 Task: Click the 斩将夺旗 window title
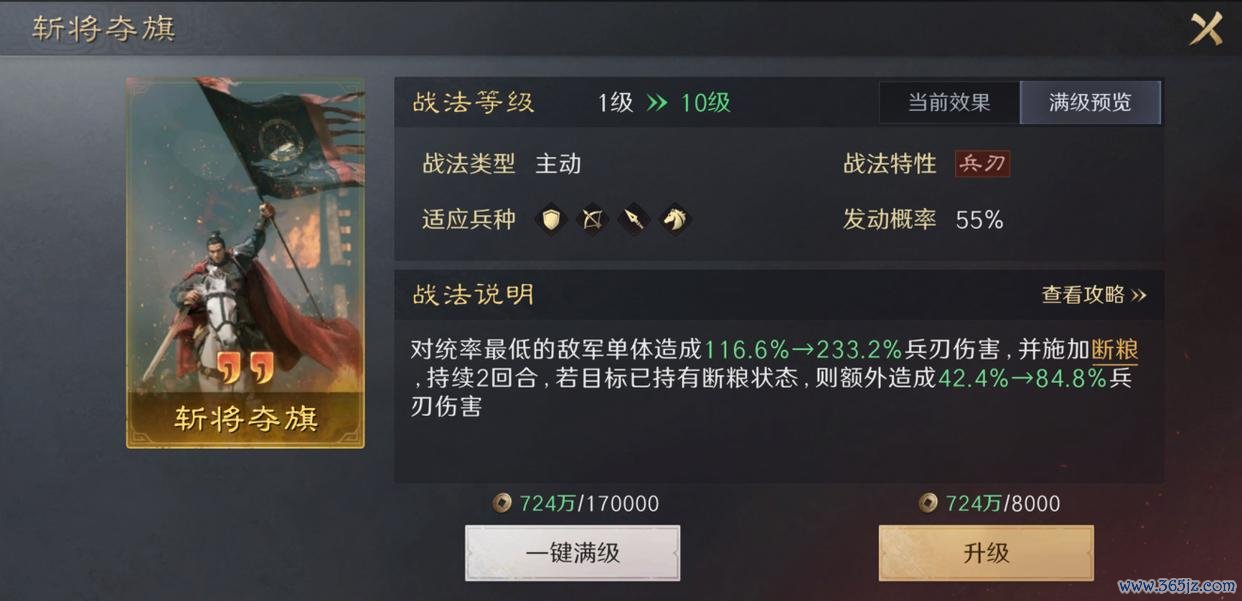click(103, 28)
